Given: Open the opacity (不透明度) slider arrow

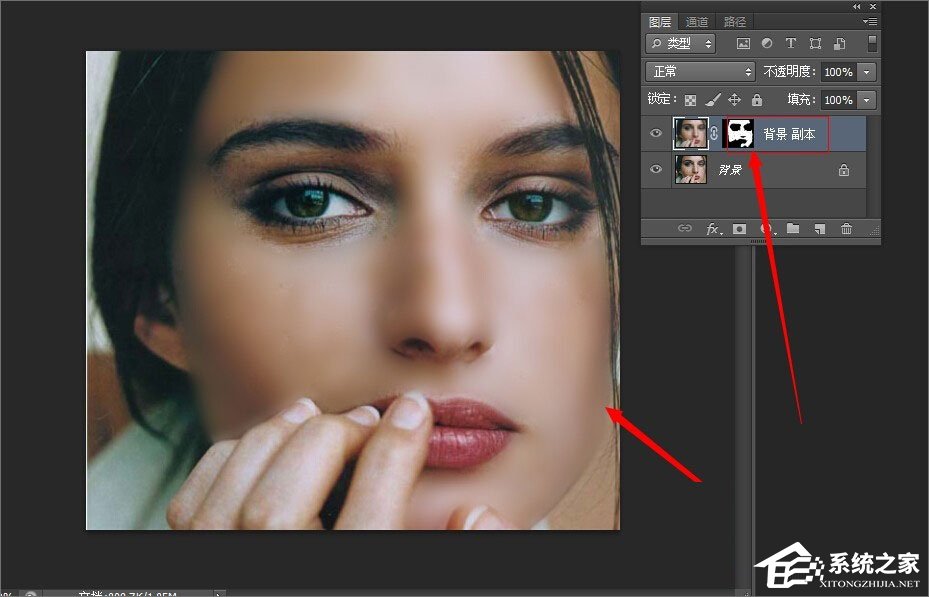Looking at the screenshot, I should coord(866,72).
